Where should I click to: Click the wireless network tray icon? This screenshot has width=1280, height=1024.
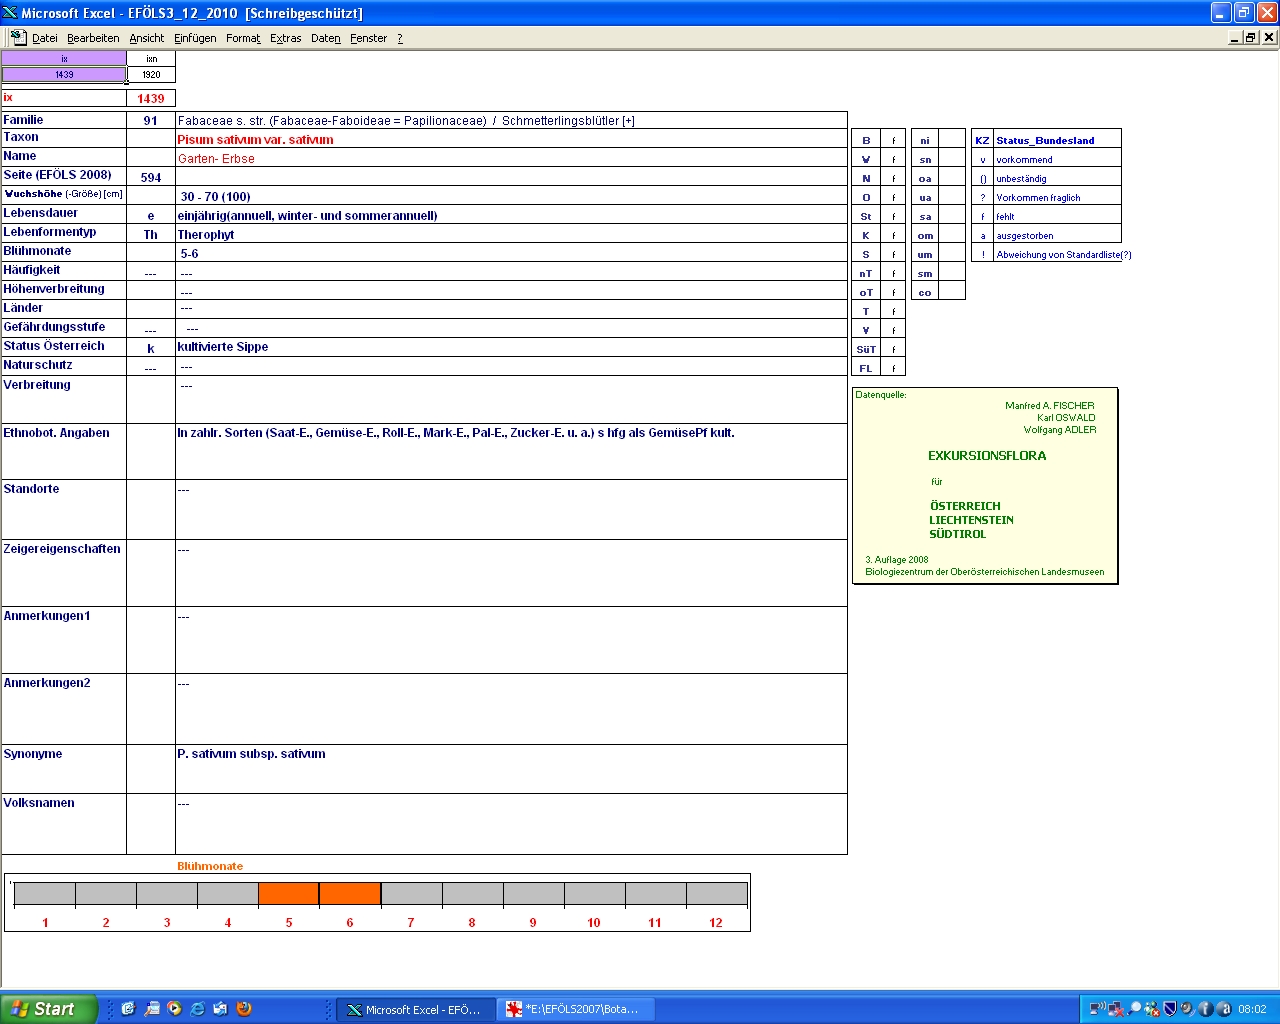click(x=1097, y=1009)
